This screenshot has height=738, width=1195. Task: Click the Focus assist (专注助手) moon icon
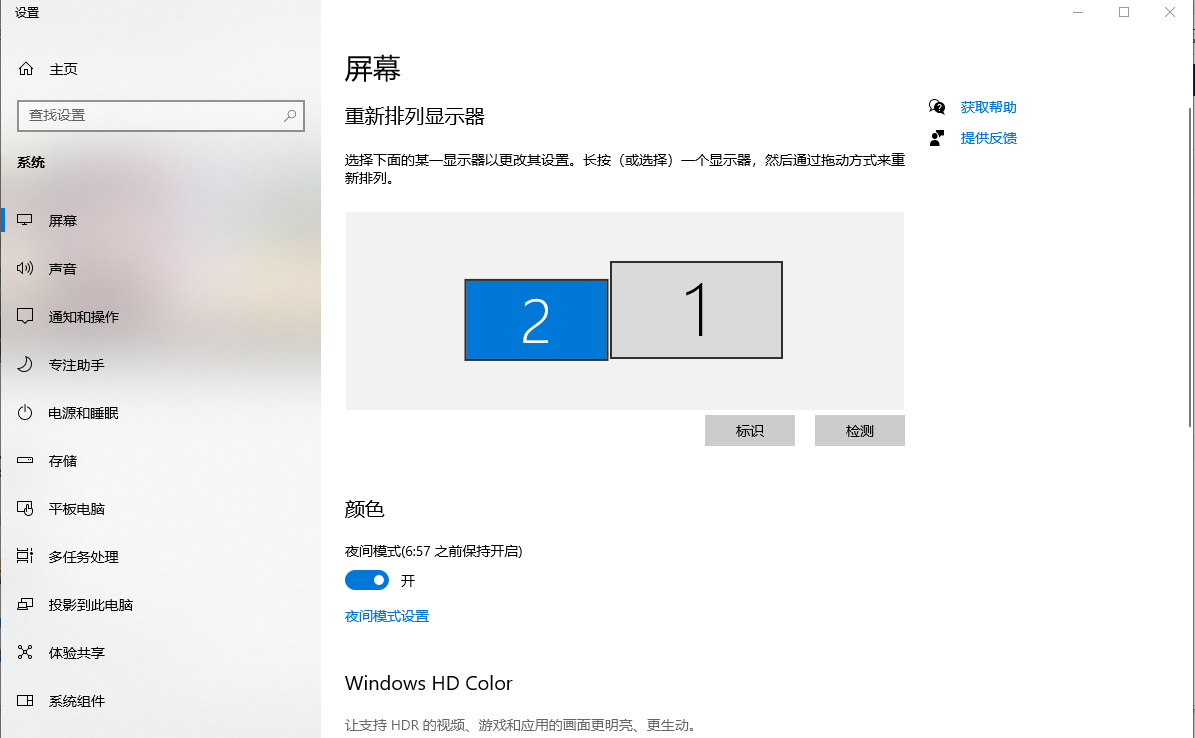pos(25,364)
